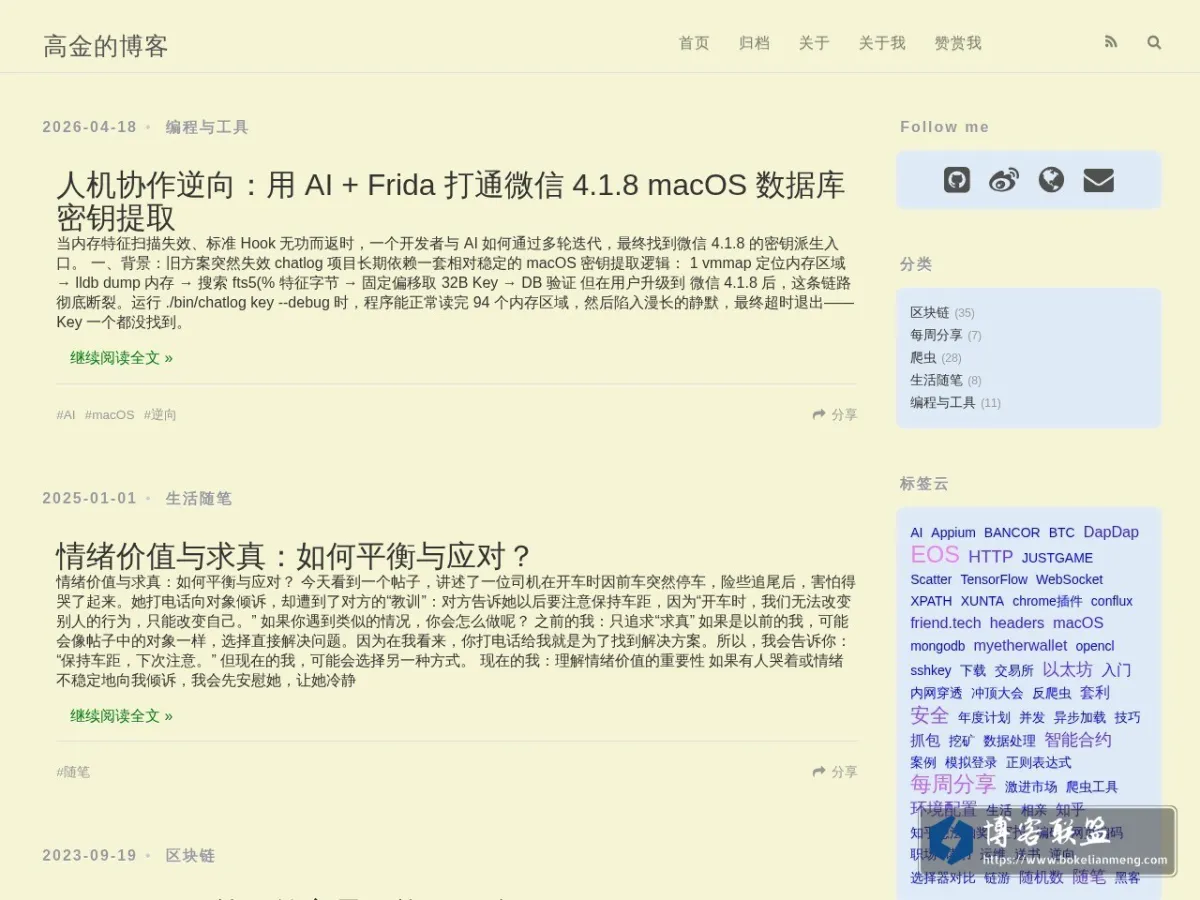Image resolution: width=1200 pixels, height=900 pixels.
Task: Open the 关于 navigation item
Action: pyautogui.click(x=814, y=43)
